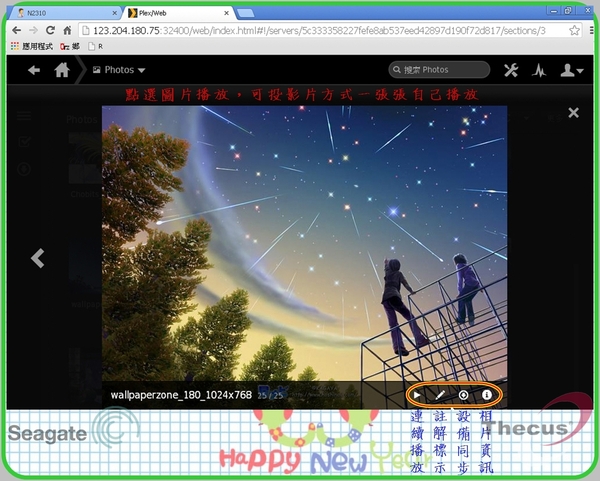Click the wallpaperzone_180_1024x768 file name
600x481 pixels.
click(181, 395)
